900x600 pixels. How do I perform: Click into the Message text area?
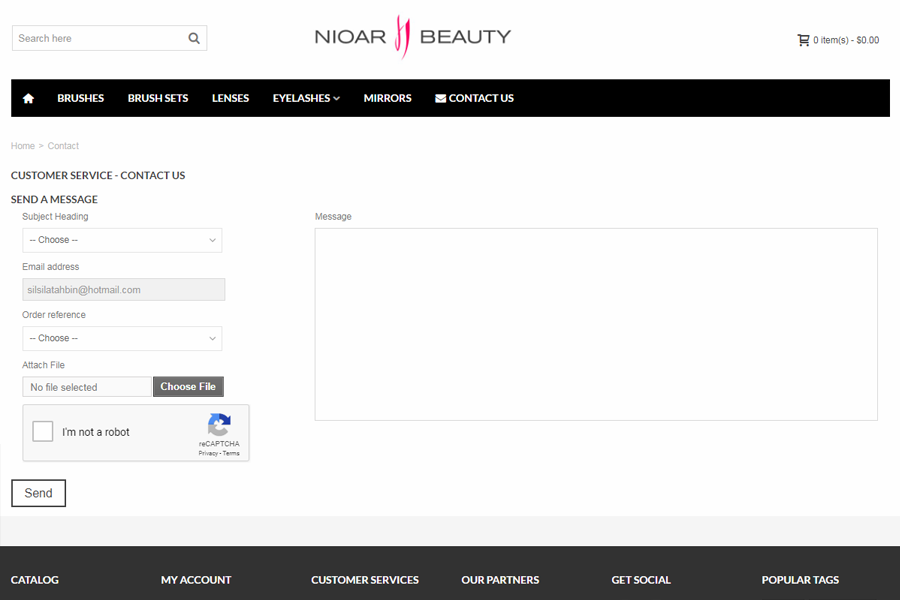coord(596,324)
